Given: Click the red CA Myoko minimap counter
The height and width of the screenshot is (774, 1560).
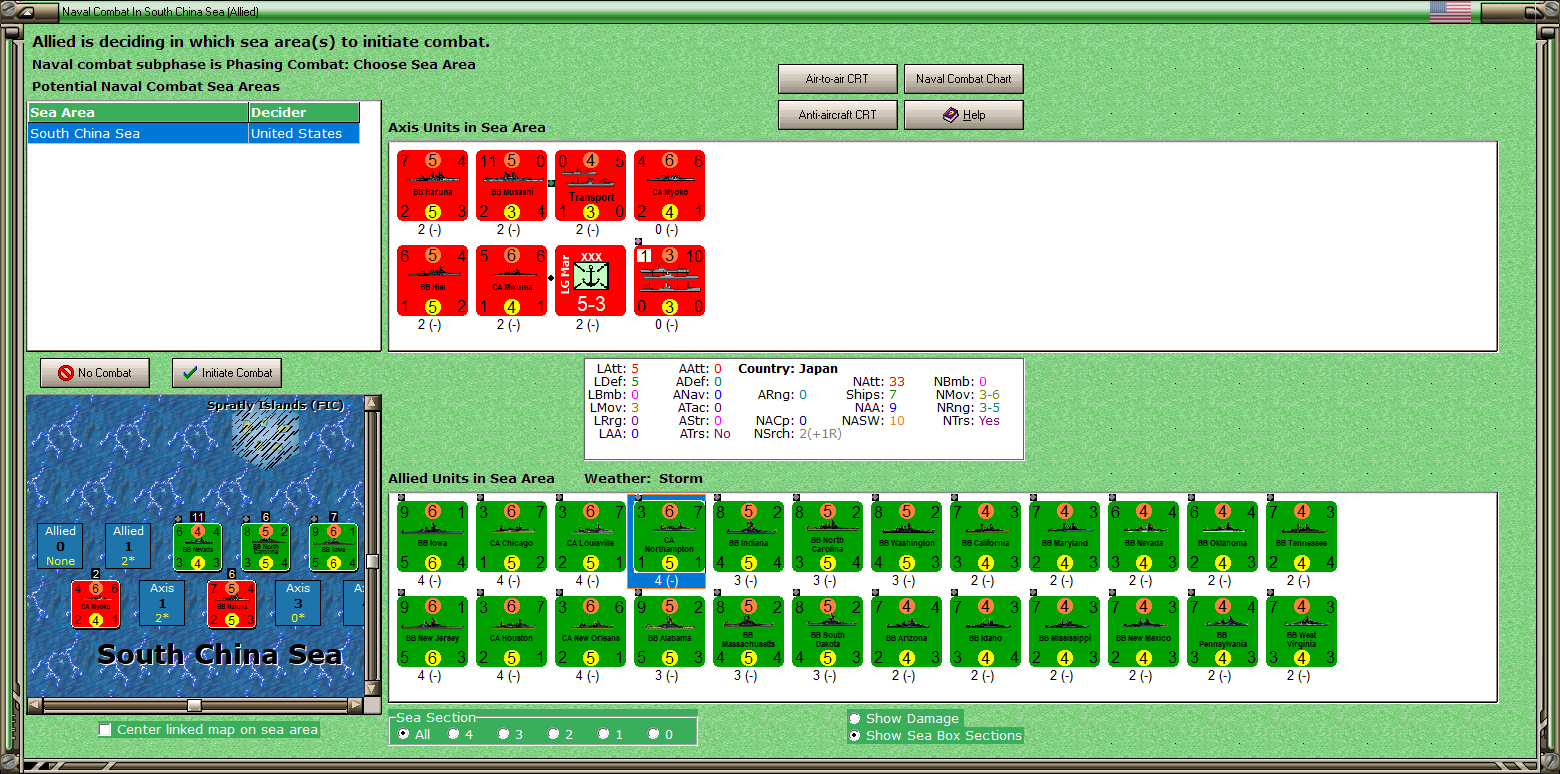Looking at the screenshot, I should coord(95,604).
